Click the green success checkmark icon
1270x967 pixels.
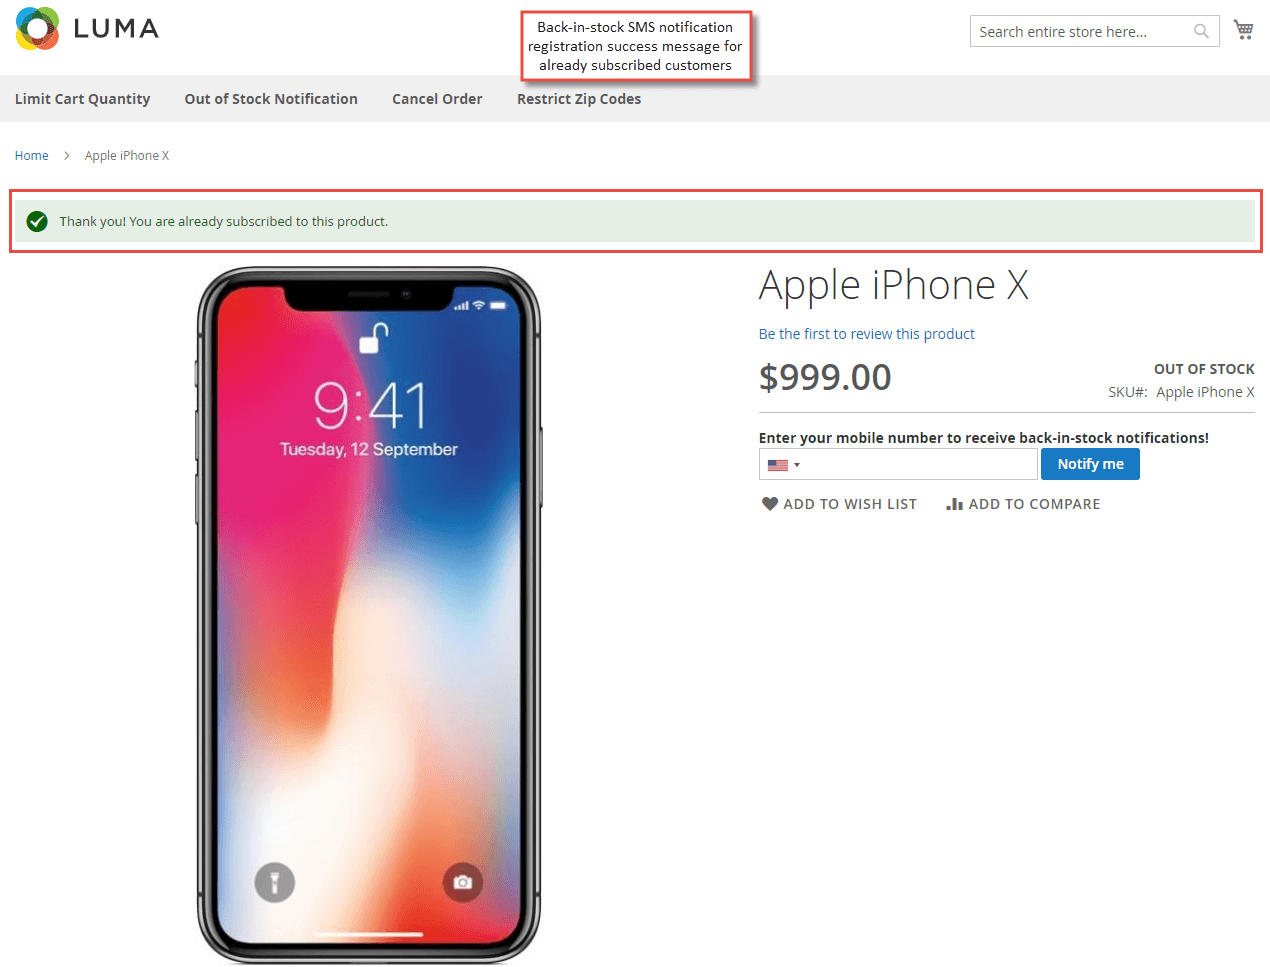point(37,221)
